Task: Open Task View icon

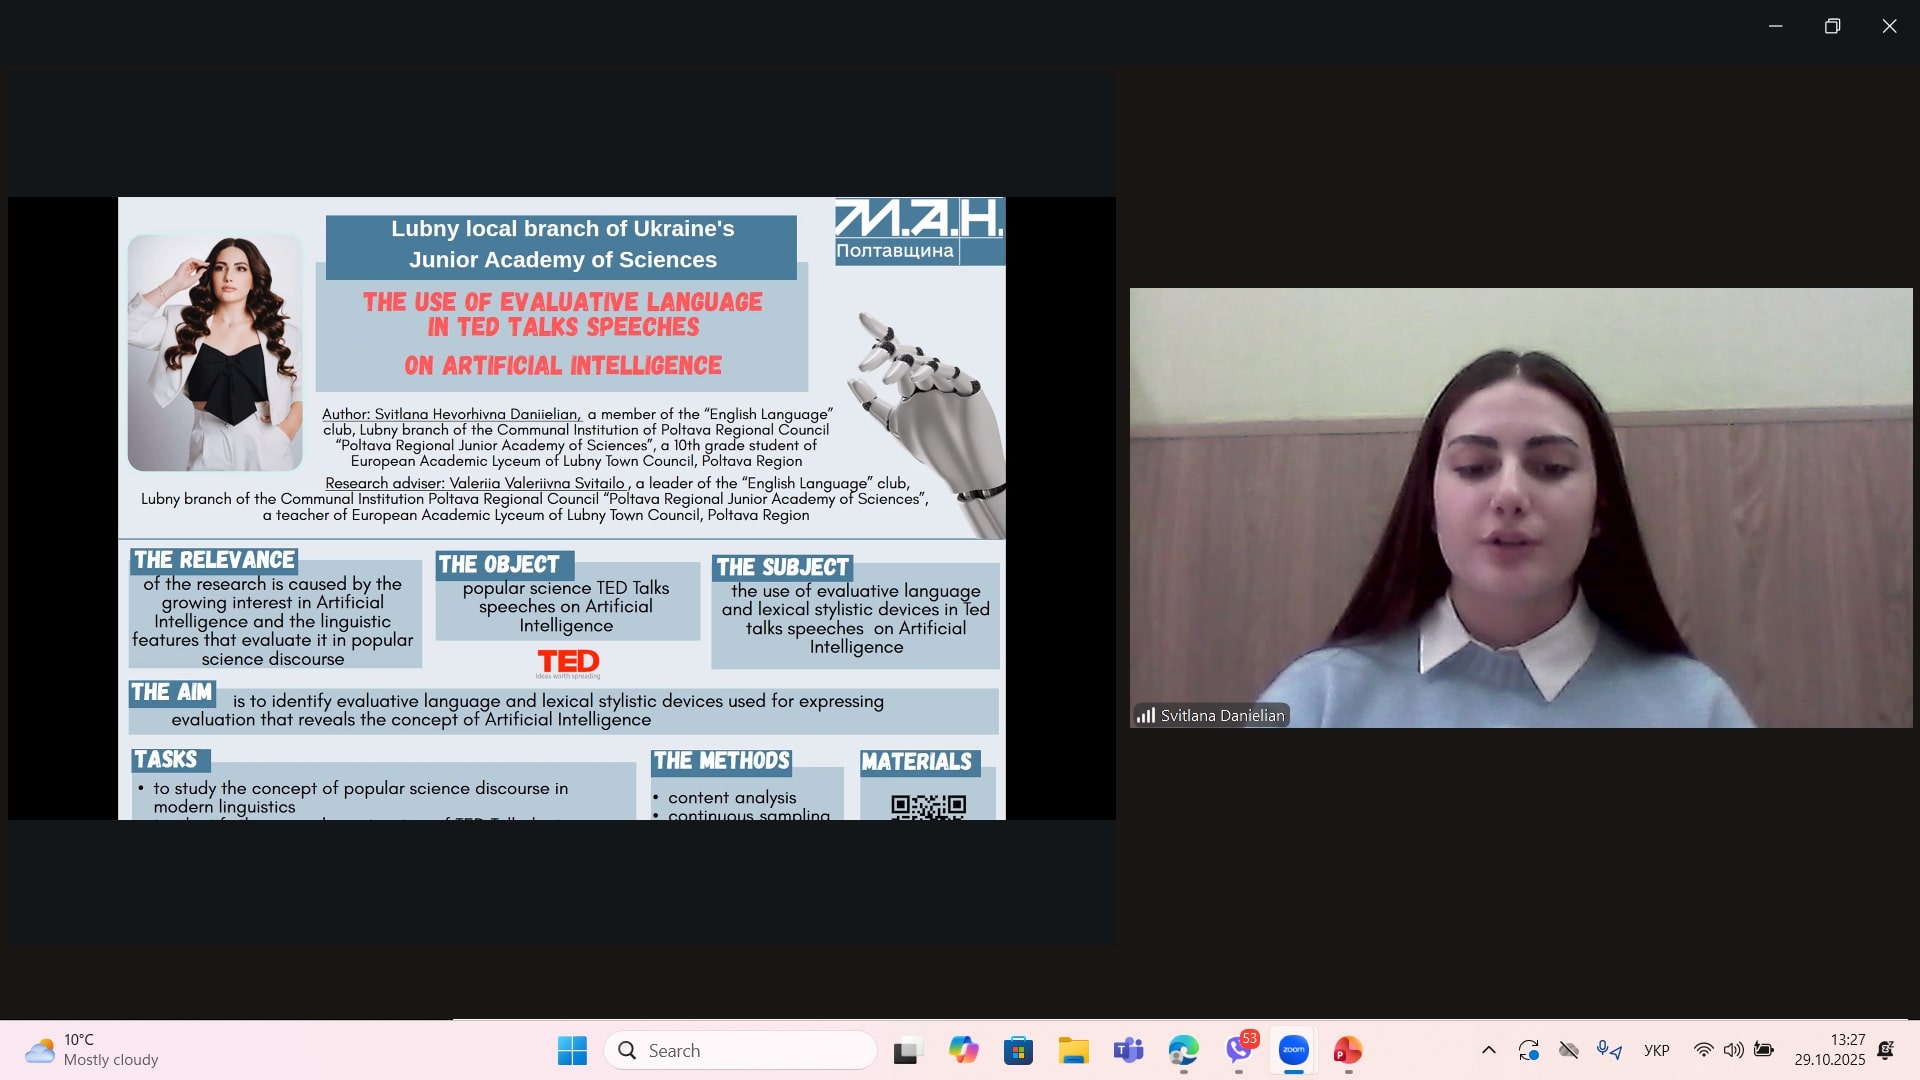Action: click(x=906, y=1050)
